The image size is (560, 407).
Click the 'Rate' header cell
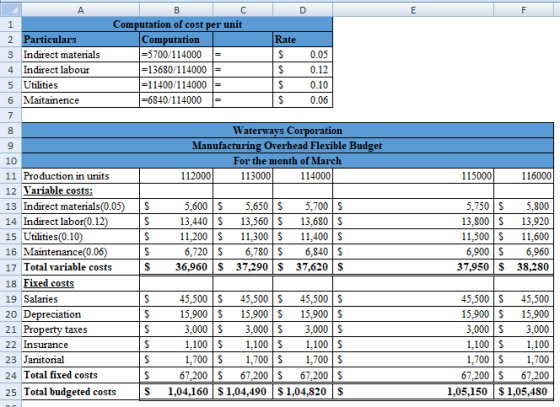(302, 39)
